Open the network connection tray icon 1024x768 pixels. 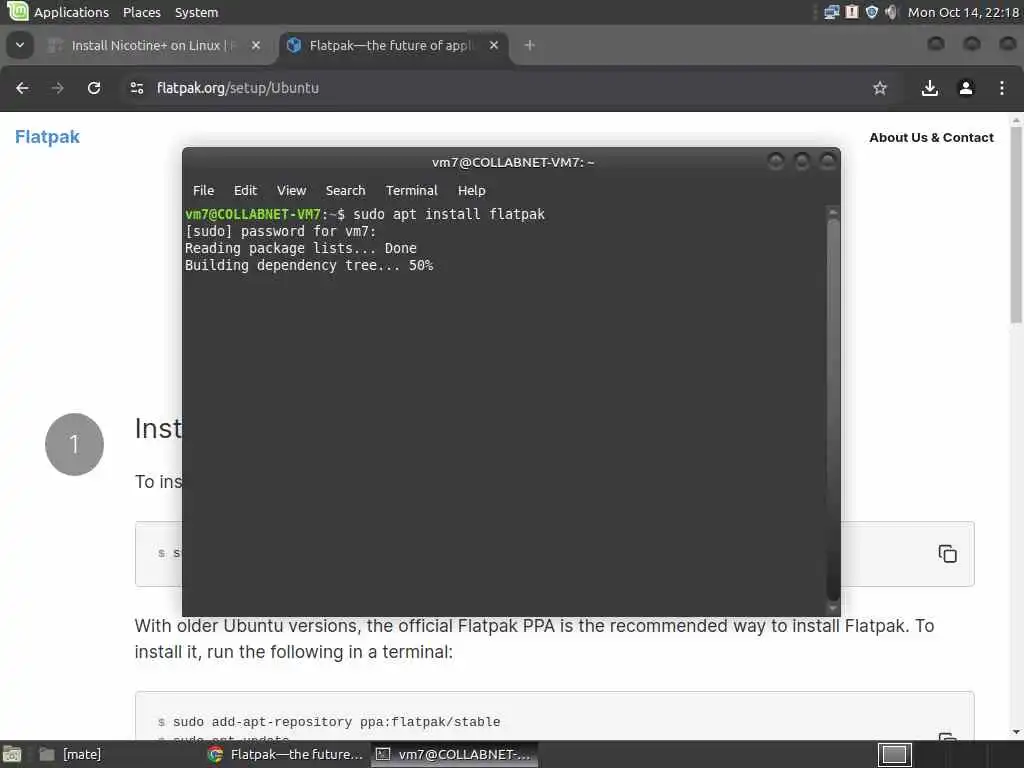(831, 12)
